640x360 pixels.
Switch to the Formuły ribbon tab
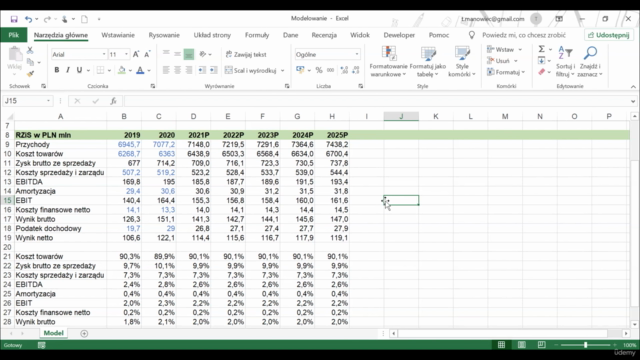point(257,35)
